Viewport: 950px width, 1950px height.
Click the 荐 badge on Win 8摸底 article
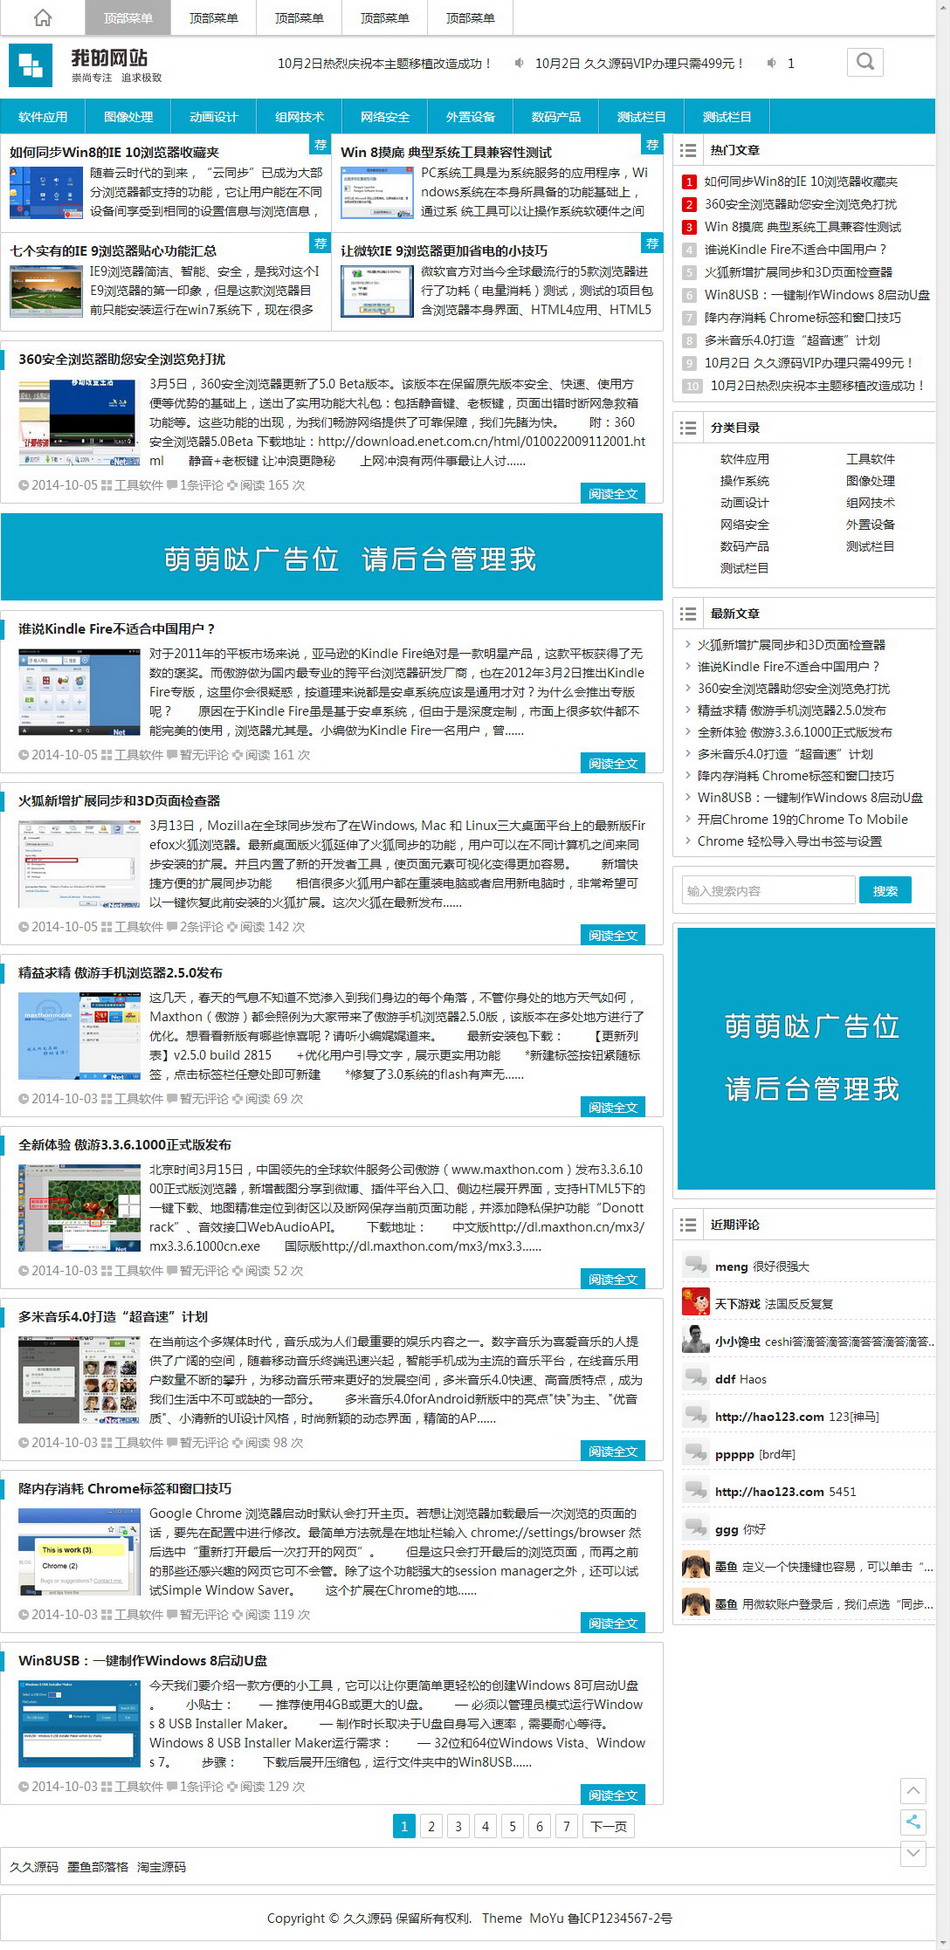[x=652, y=145]
